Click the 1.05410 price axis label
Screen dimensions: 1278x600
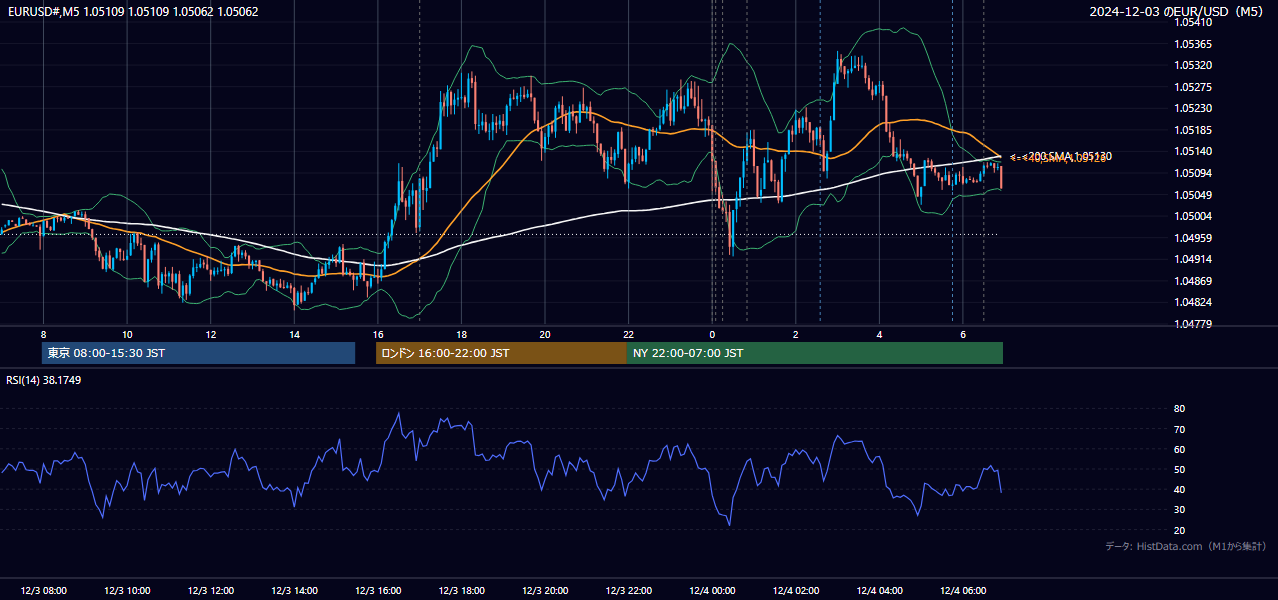pos(1193,22)
